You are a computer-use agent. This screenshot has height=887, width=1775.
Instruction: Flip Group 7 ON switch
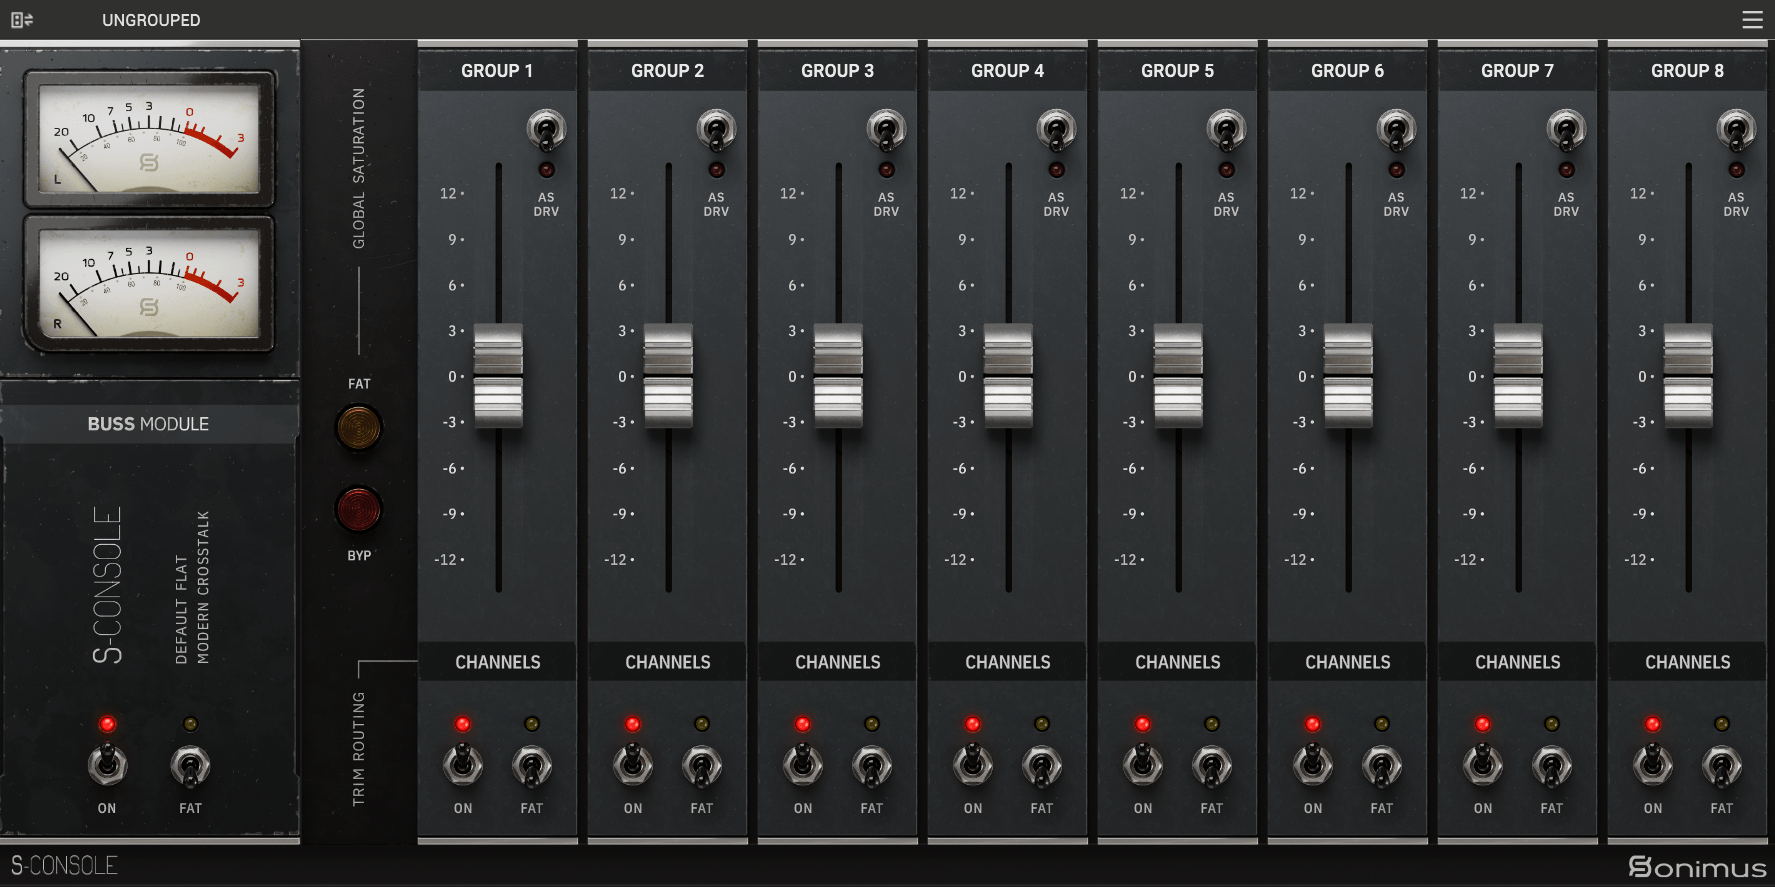point(1483,765)
